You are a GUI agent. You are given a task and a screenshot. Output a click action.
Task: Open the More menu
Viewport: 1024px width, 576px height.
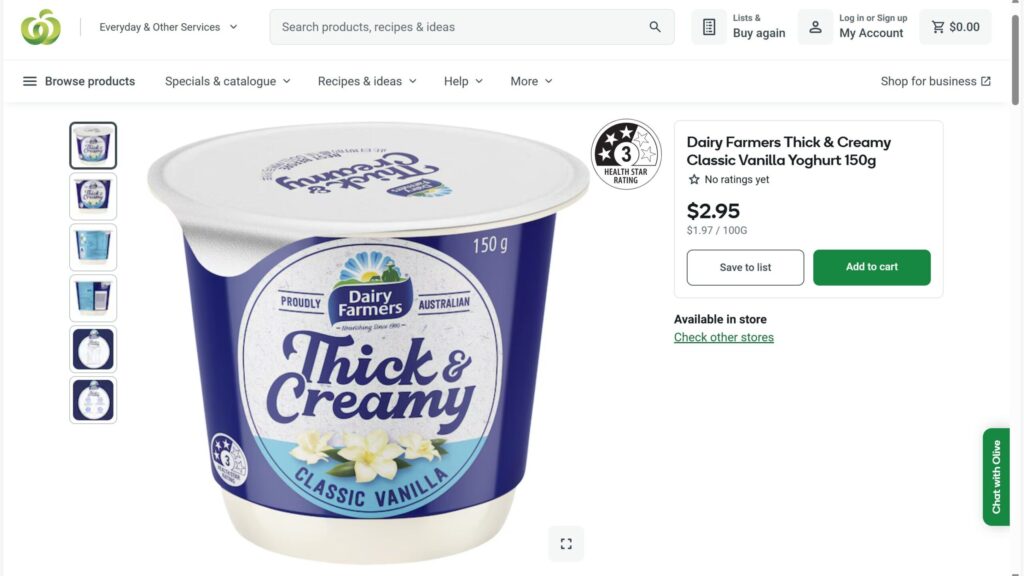(x=531, y=81)
